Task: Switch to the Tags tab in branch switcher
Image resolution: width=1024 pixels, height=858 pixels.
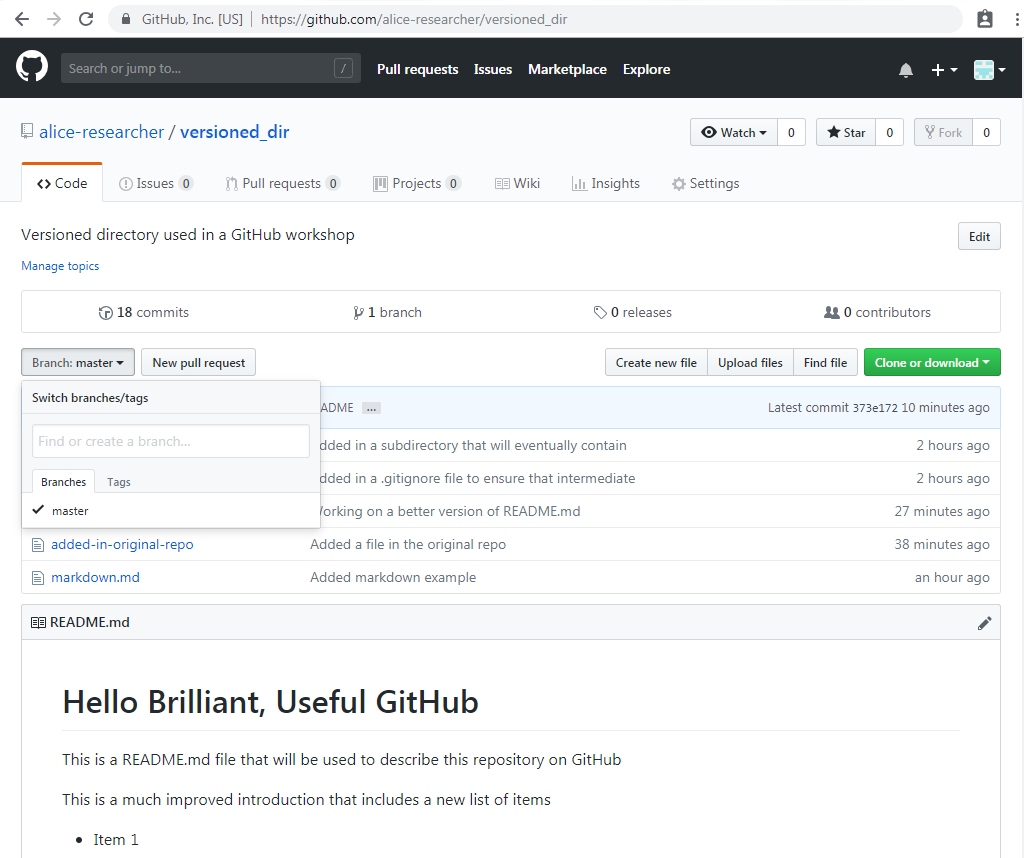Action: [118, 481]
